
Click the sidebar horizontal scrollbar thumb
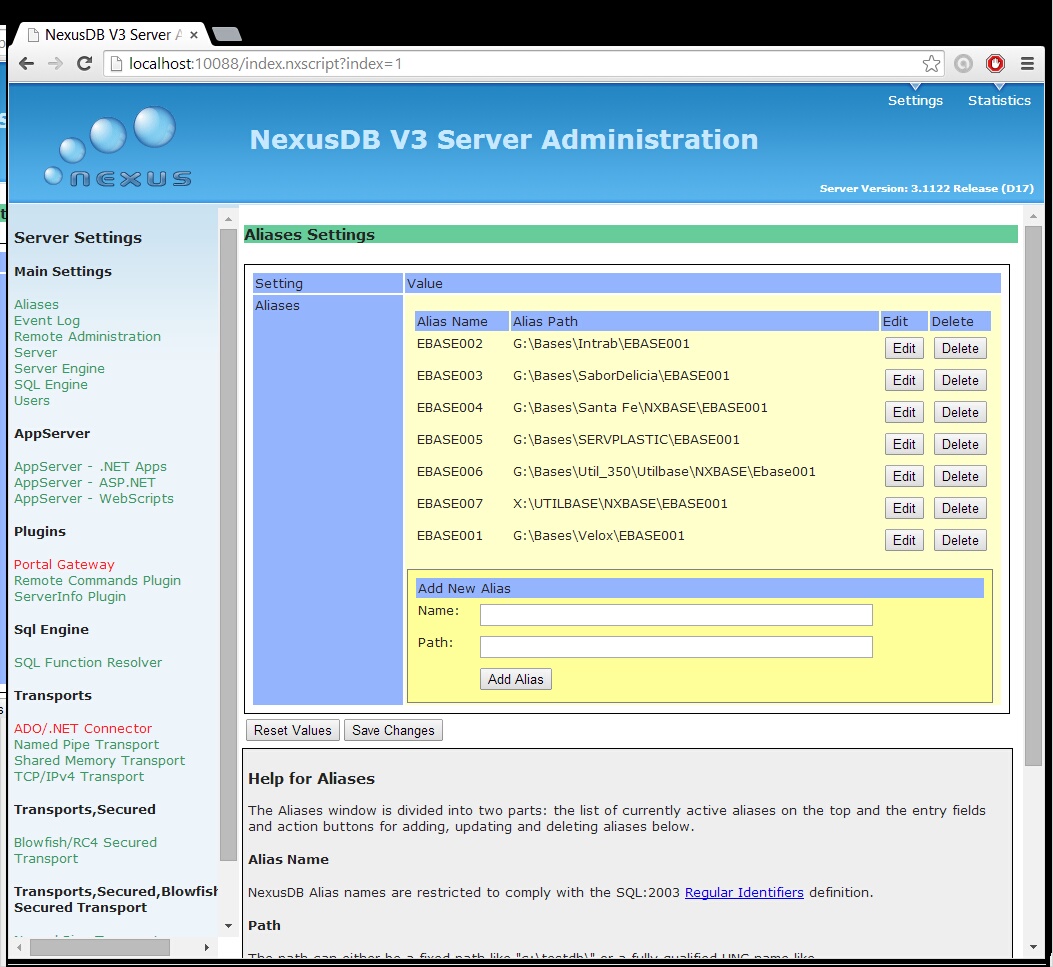(100, 947)
